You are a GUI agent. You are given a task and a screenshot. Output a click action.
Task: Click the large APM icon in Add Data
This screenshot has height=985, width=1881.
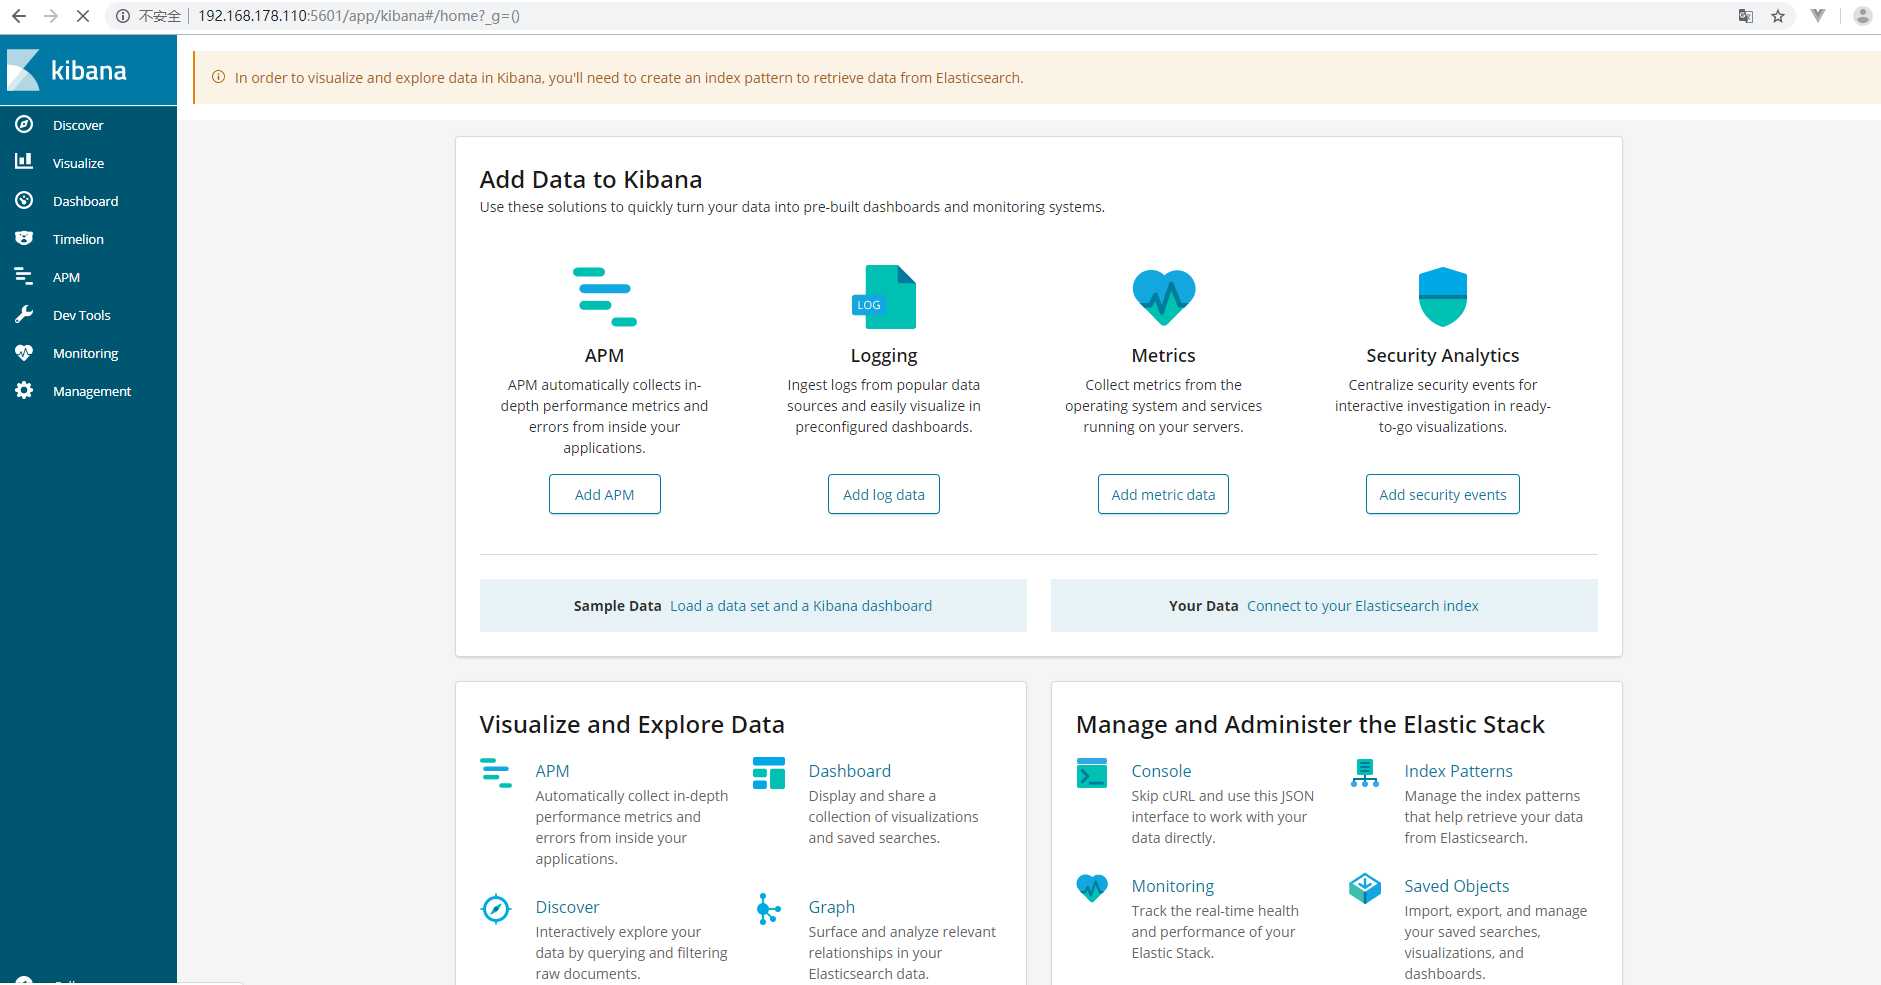pyautogui.click(x=604, y=297)
